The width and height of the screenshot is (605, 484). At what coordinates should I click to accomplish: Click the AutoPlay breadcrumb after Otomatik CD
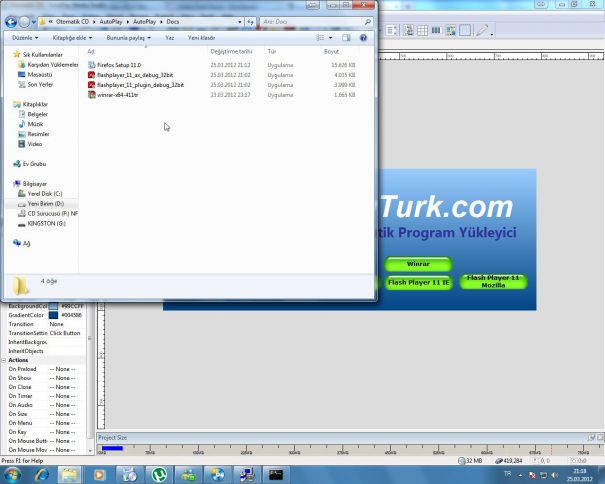[111, 22]
